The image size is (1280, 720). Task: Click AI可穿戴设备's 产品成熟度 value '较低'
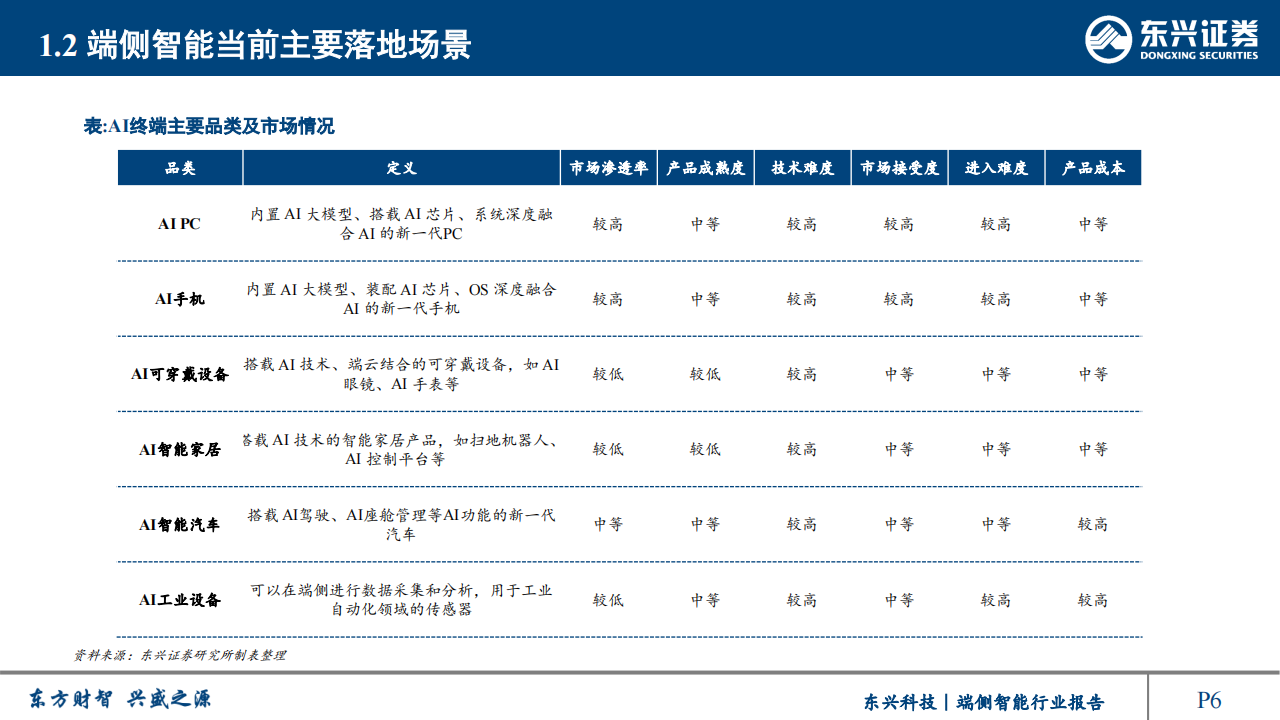click(705, 374)
